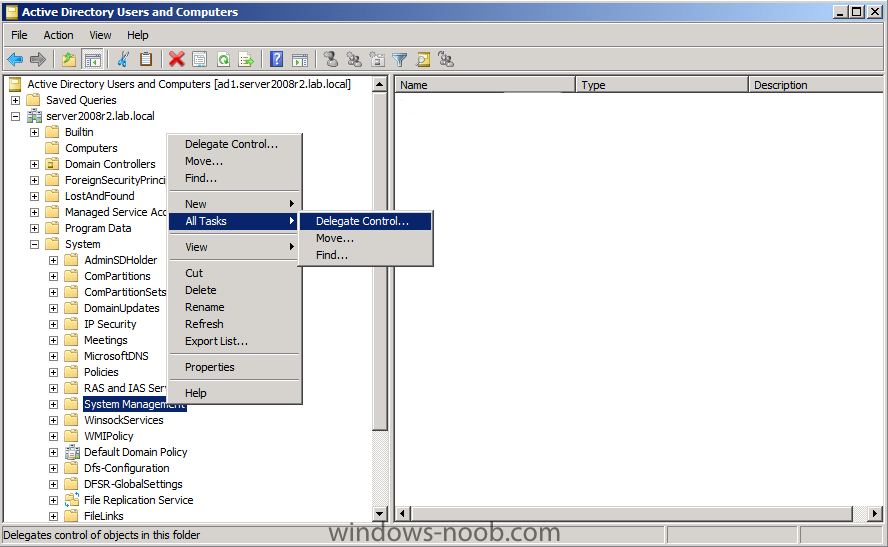Expand the AdminSDHolder node
888x547 pixels.
click(x=53, y=260)
